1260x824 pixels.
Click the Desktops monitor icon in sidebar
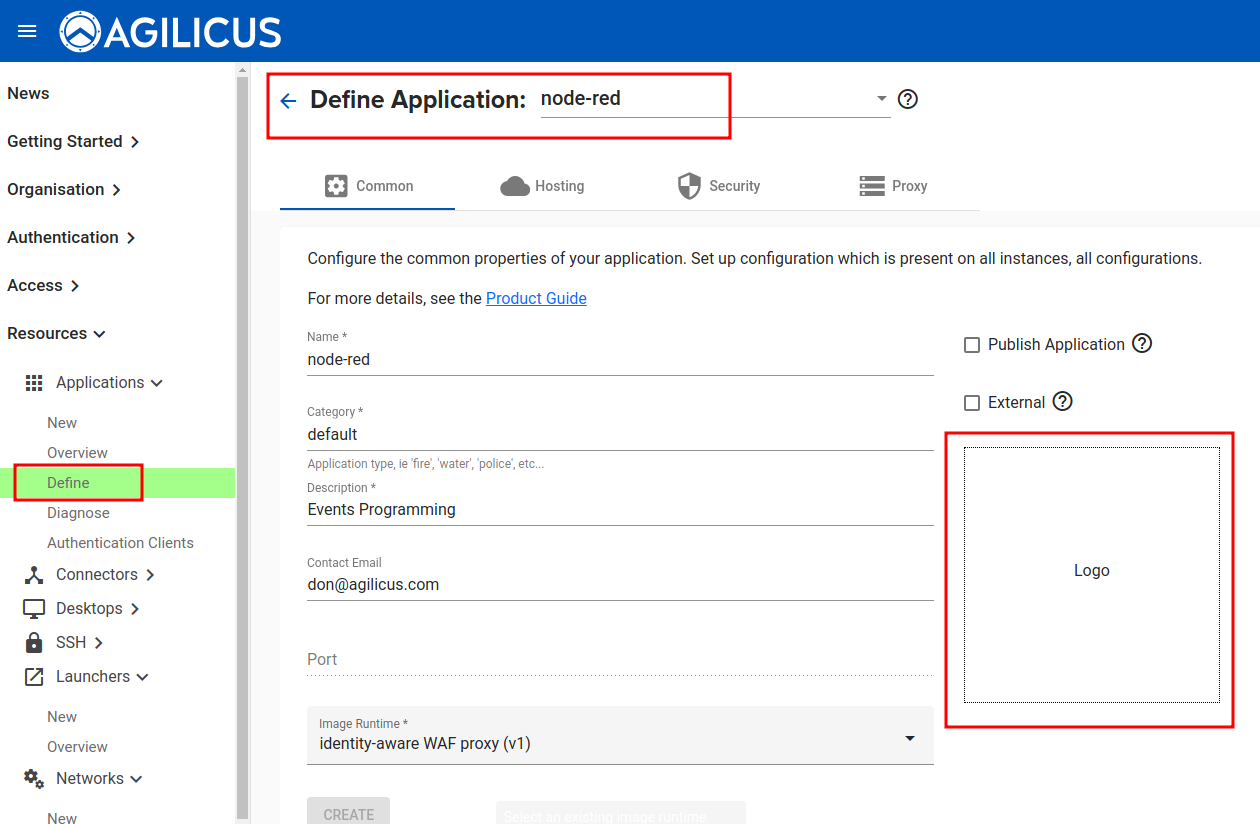click(x=34, y=608)
